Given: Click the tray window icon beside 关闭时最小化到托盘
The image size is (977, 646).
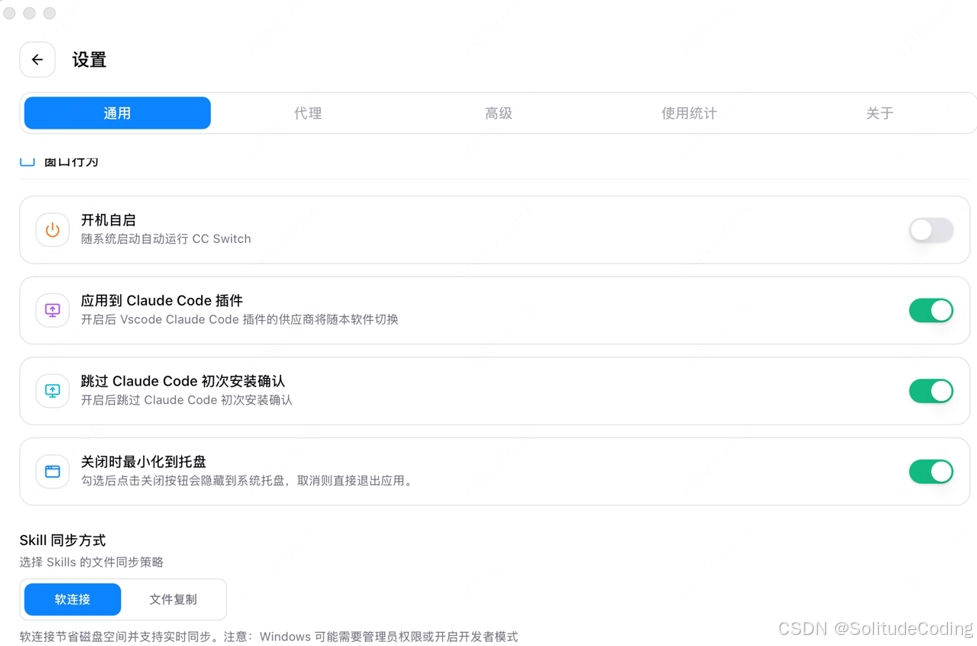Looking at the screenshot, I should [x=51, y=471].
